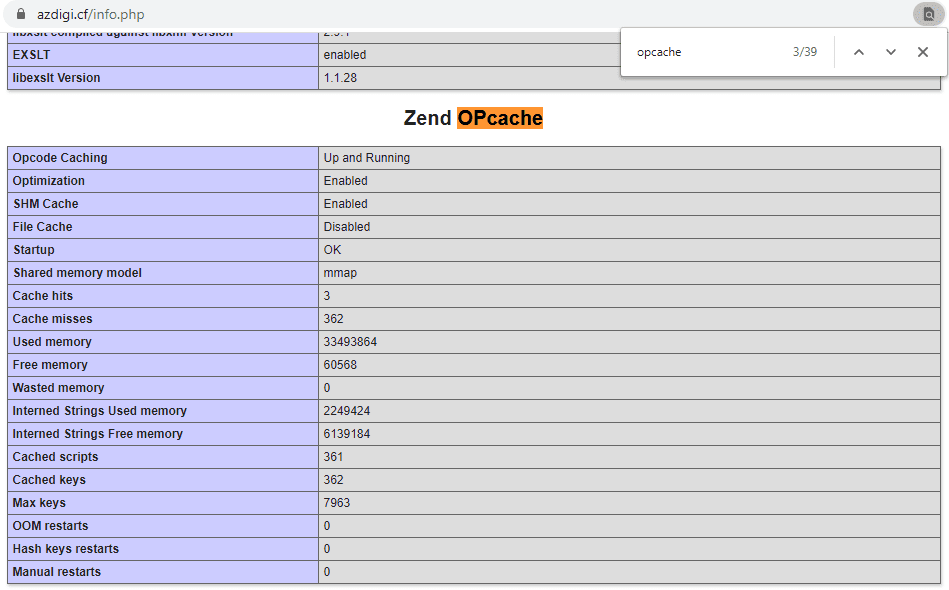Jump to next search match arrow
The width and height of the screenshot is (949, 590).
(890, 52)
